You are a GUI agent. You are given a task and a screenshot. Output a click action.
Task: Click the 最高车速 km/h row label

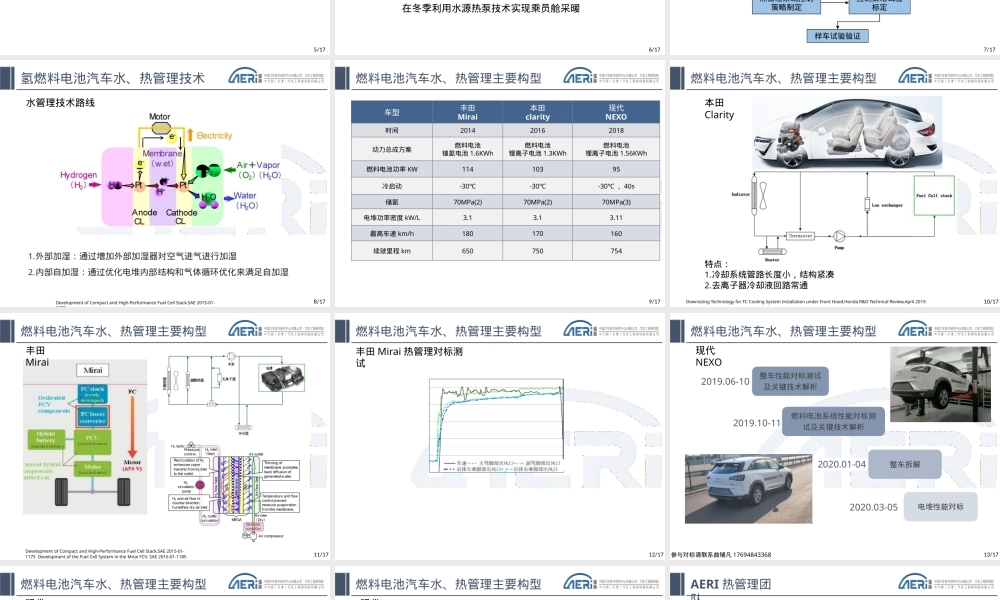[x=392, y=233]
